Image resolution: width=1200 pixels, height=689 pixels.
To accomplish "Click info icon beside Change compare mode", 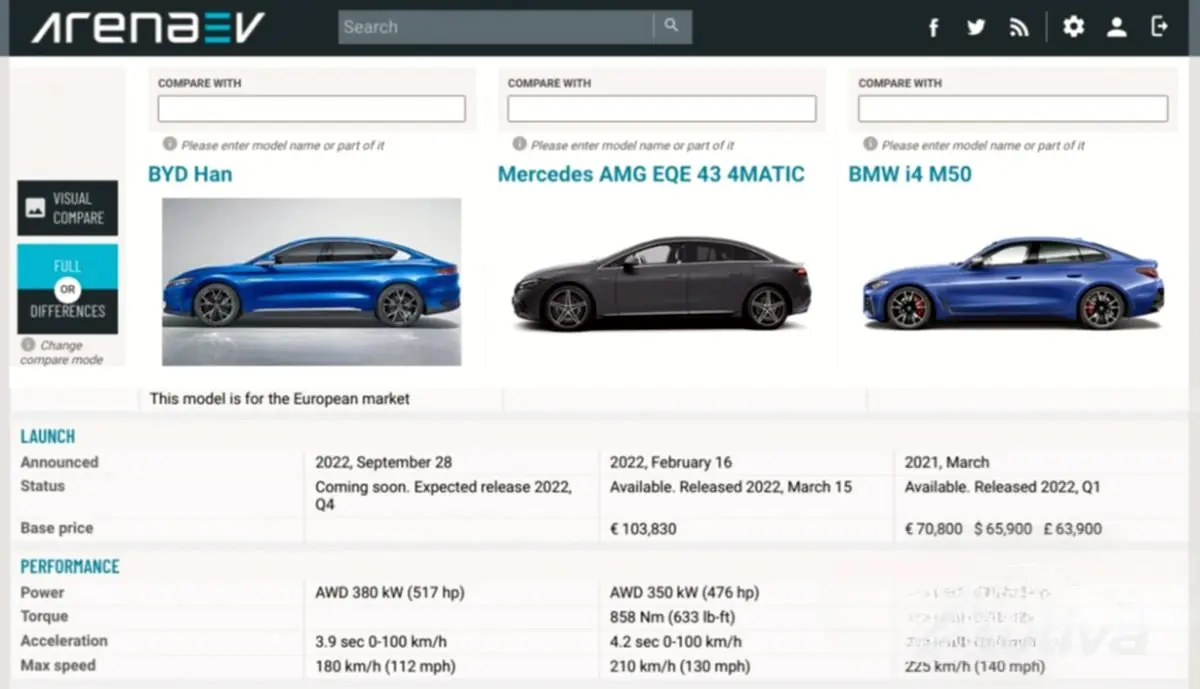I will click(28, 345).
